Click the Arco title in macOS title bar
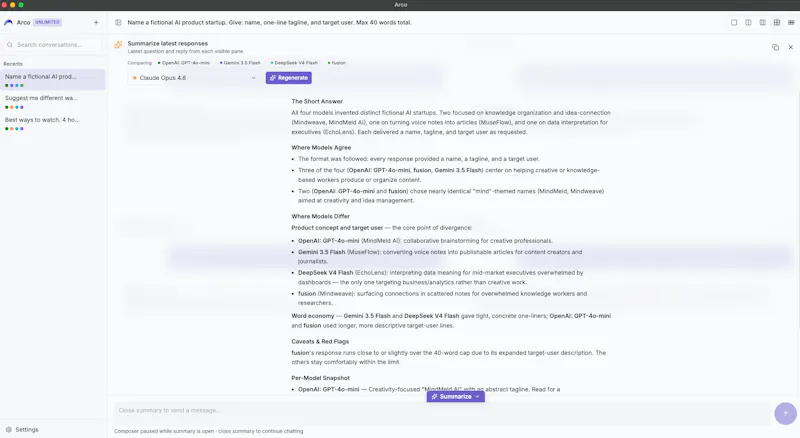Image resolution: width=800 pixels, height=438 pixels. (401, 5)
